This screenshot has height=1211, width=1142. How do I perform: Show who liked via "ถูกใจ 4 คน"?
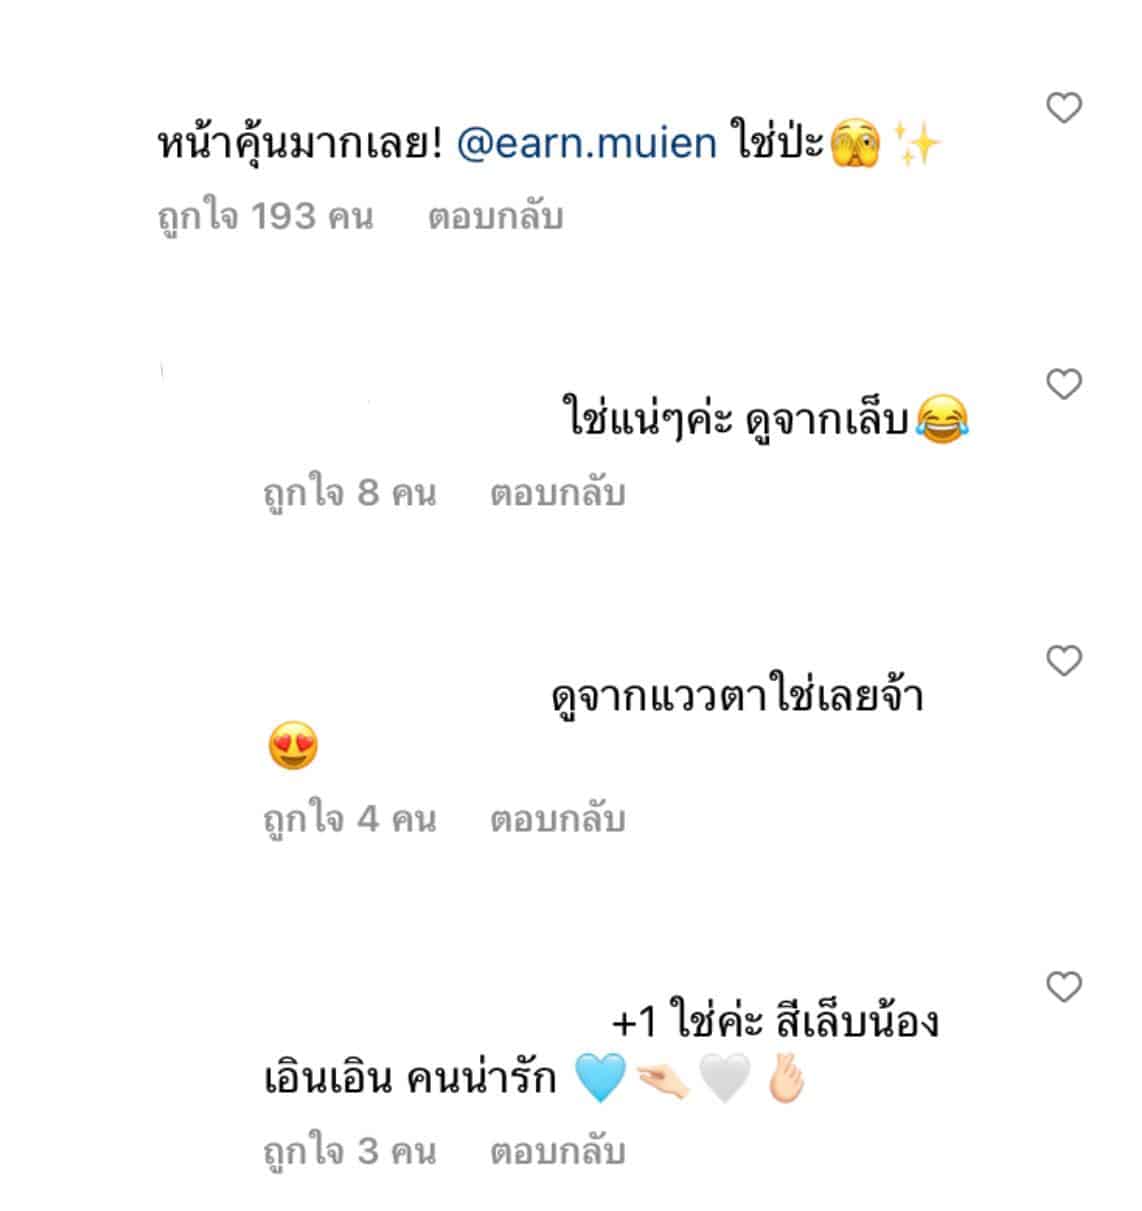349,819
